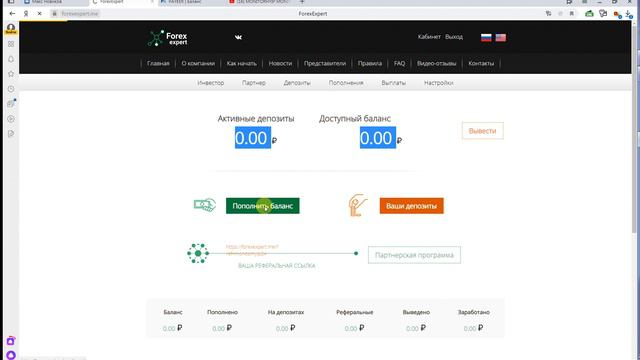
Task: Open the Главная menu item
Action: (x=158, y=63)
